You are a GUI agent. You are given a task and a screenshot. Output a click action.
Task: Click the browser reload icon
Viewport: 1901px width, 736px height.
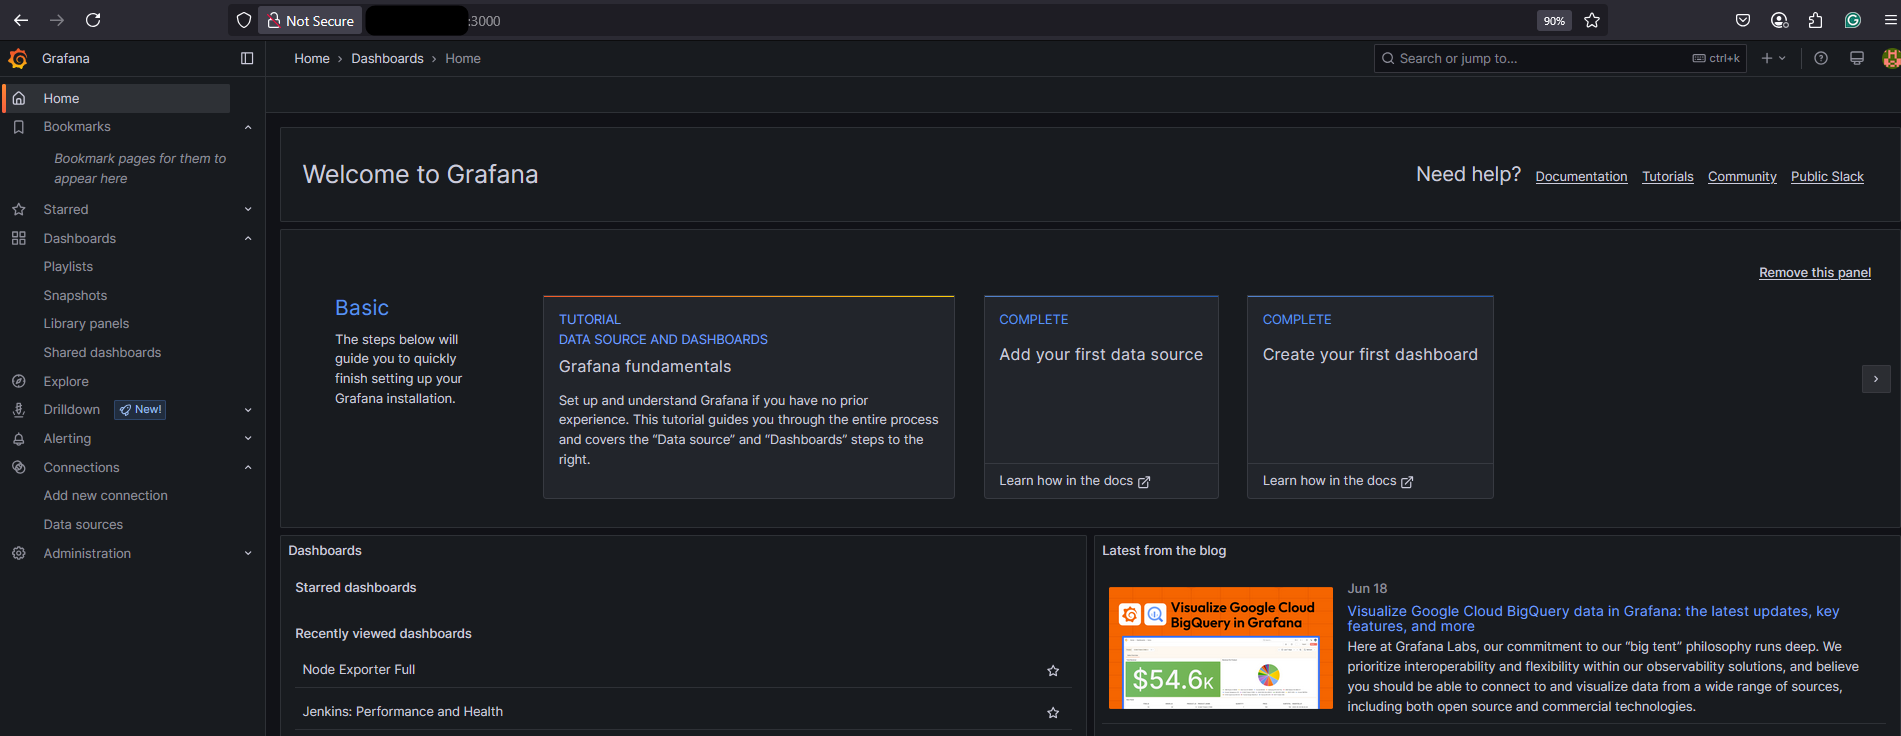93,20
